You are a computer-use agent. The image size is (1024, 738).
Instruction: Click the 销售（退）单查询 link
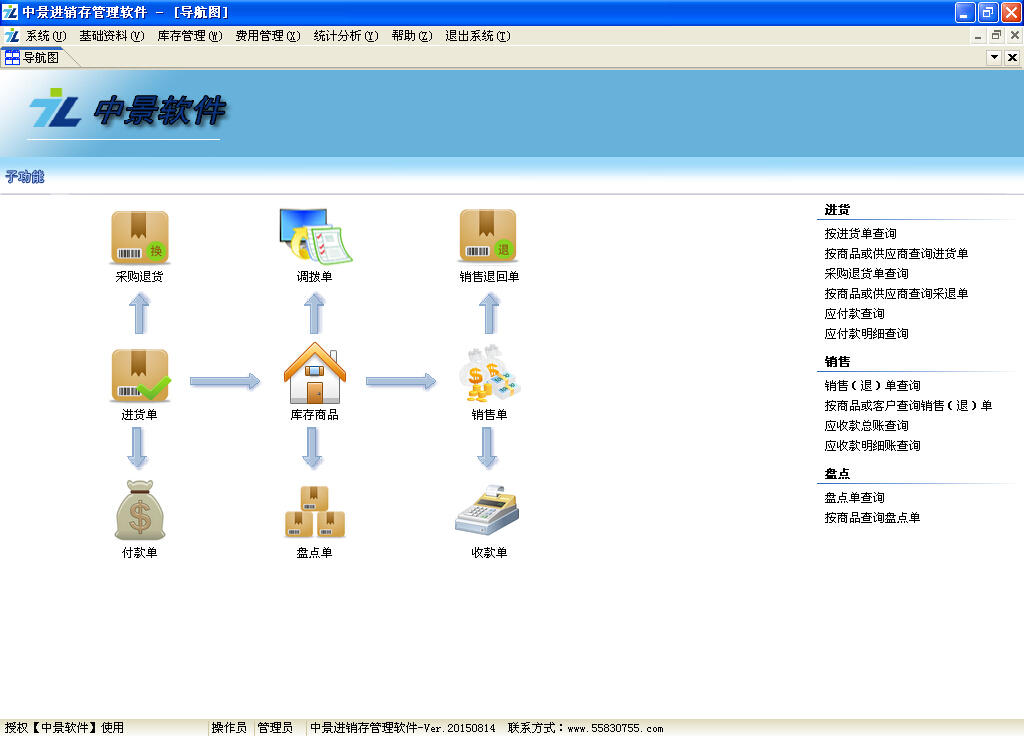[x=872, y=386]
